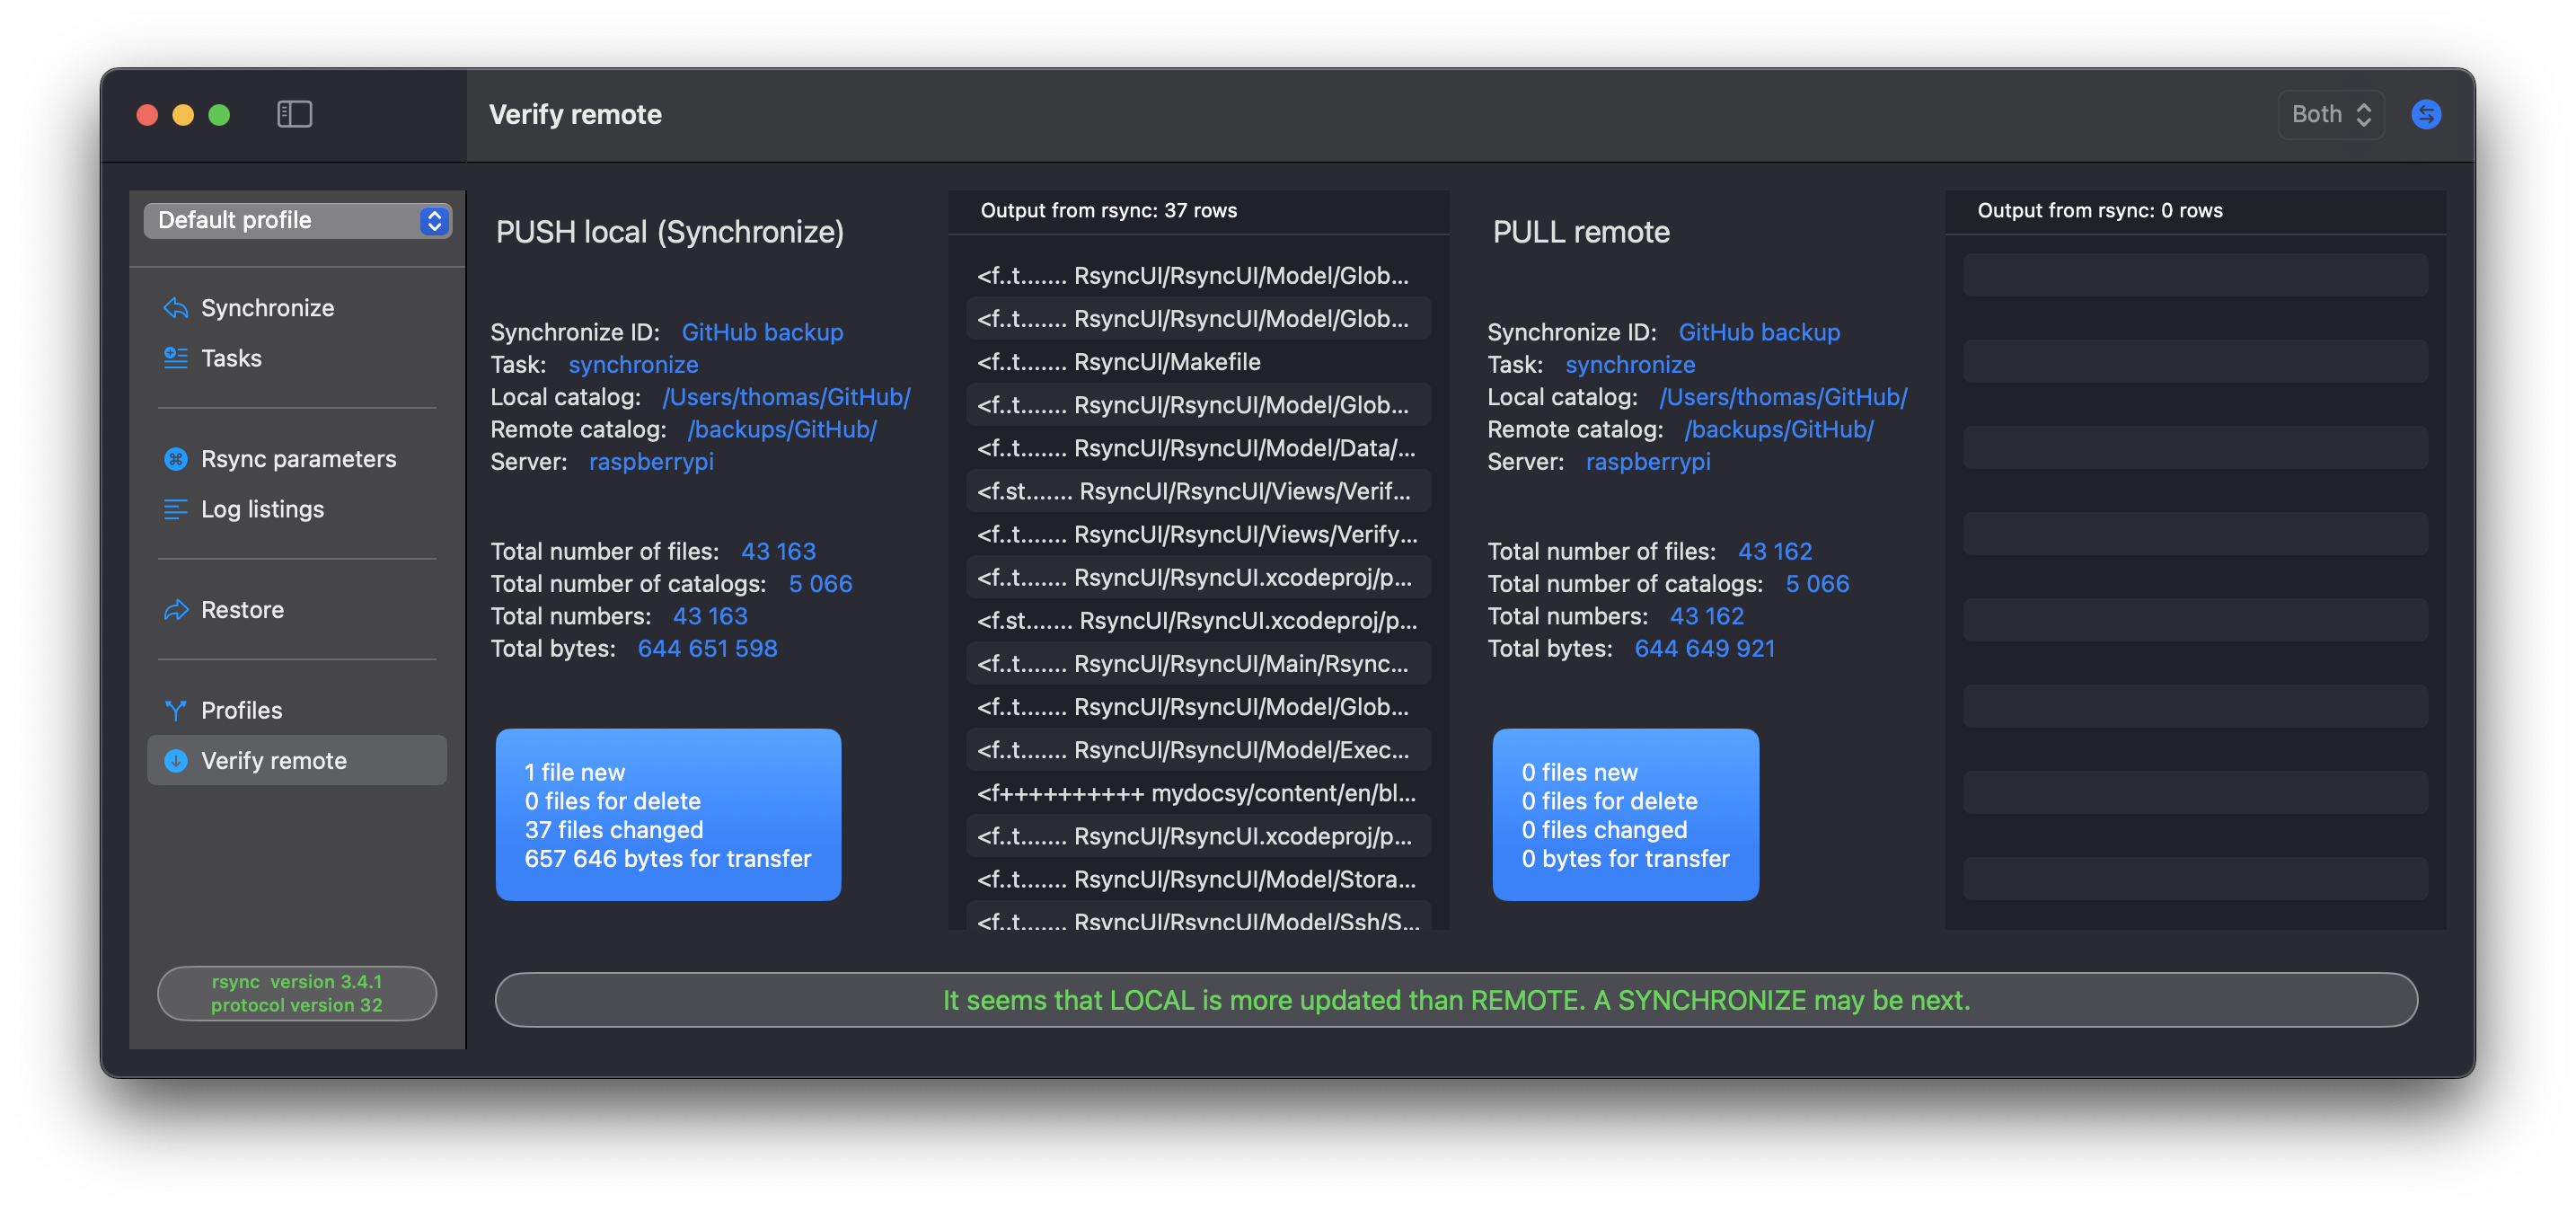Click the rsync version 3.4.1 badge

coord(297,992)
